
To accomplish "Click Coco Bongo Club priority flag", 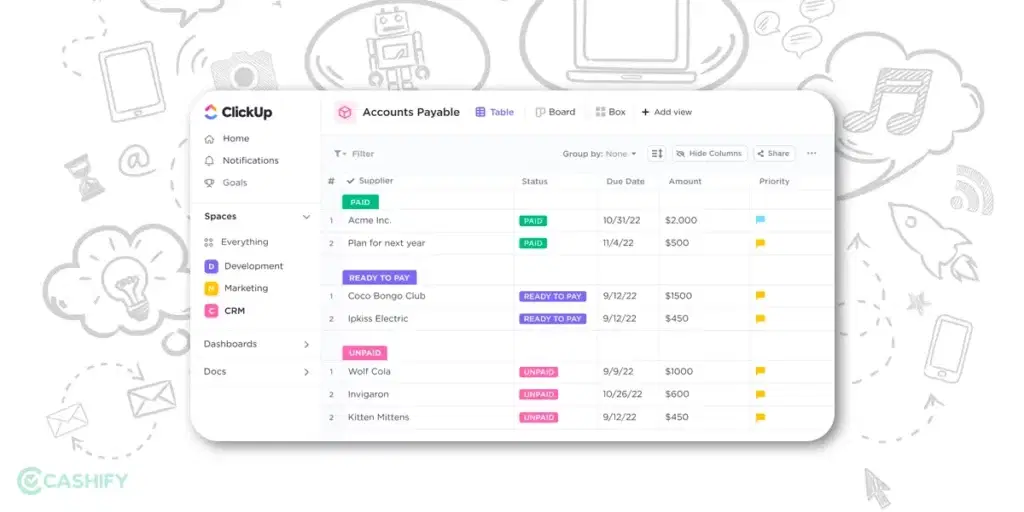I will coord(760,296).
